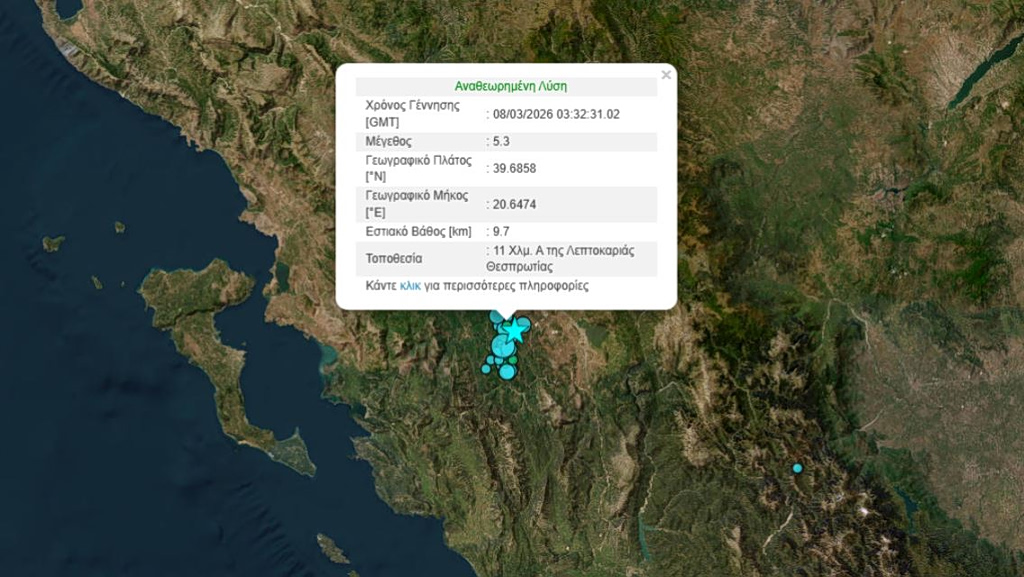
Task: Click the longitude value 20.6474
Action: click(514, 204)
